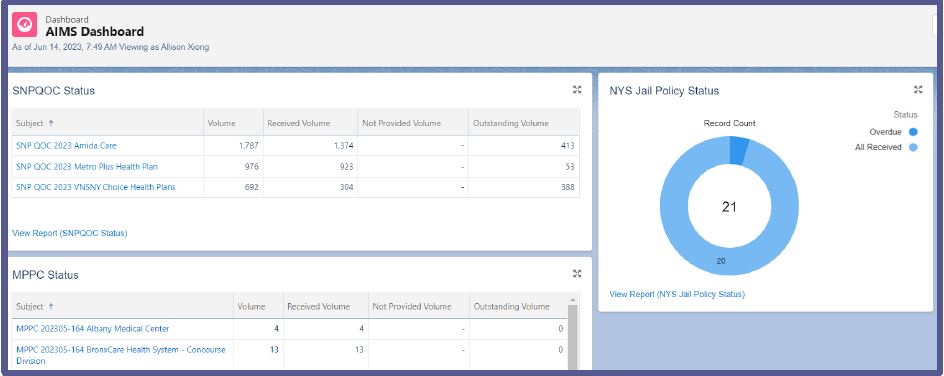Click VNSNY received value 304
Image resolution: width=944 pixels, height=376 pixels.
(346, 187)
